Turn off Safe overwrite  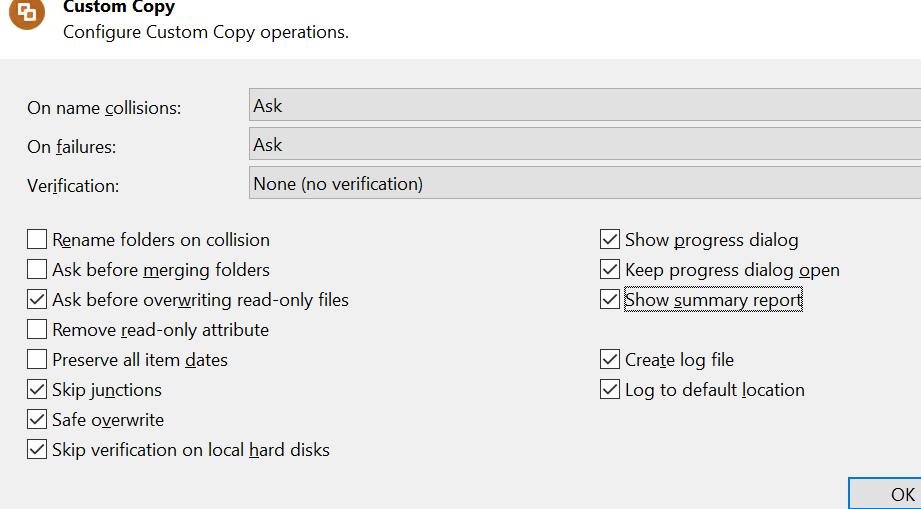[37, 420]
